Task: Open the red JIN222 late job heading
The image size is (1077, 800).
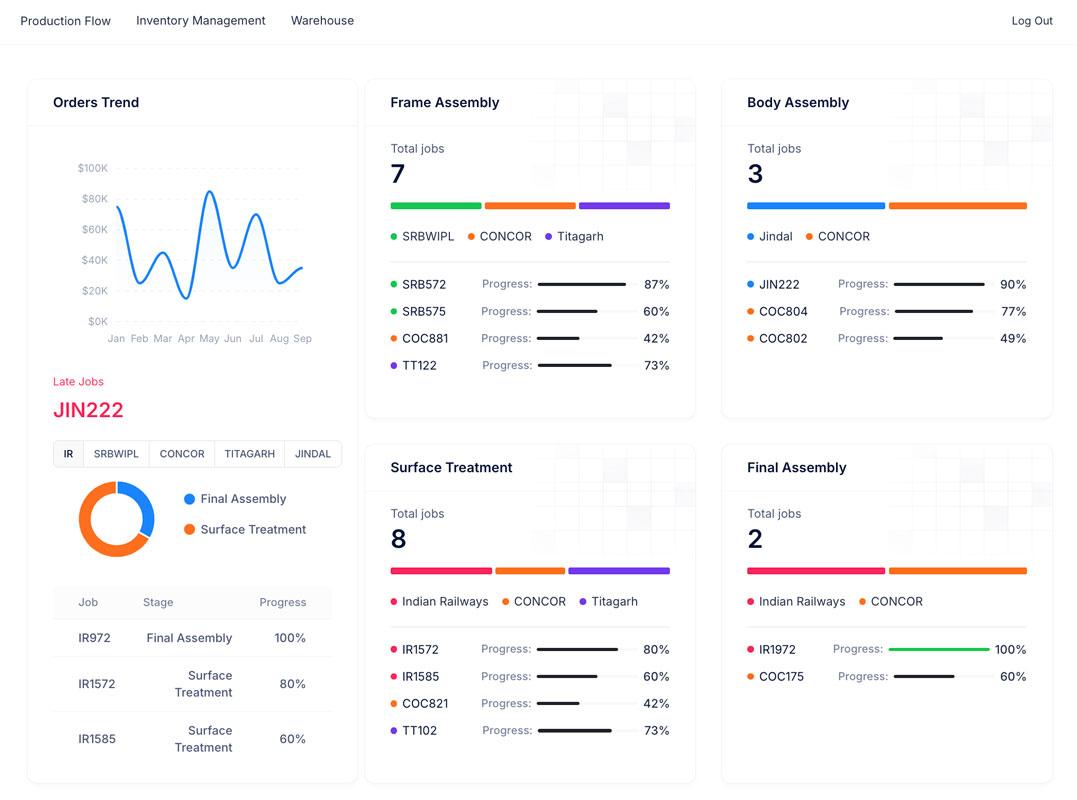Action: 88,410
